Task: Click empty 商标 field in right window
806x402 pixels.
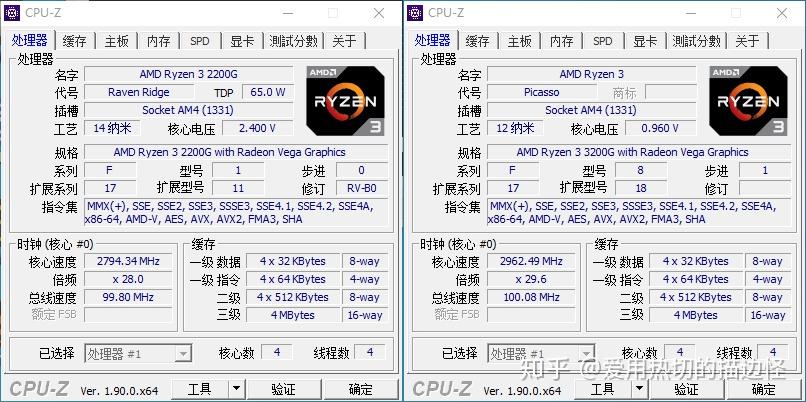Action: tap(671, 92)
